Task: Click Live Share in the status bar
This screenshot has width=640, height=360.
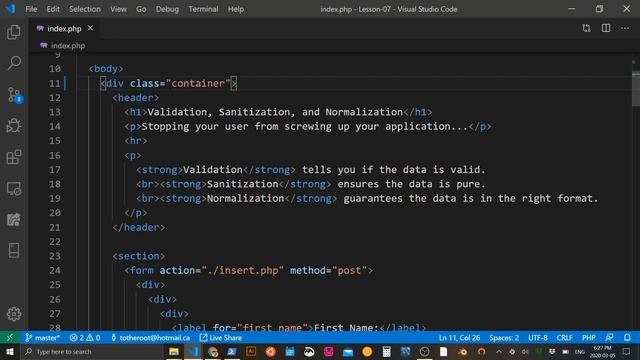Action: click(221, 338)
